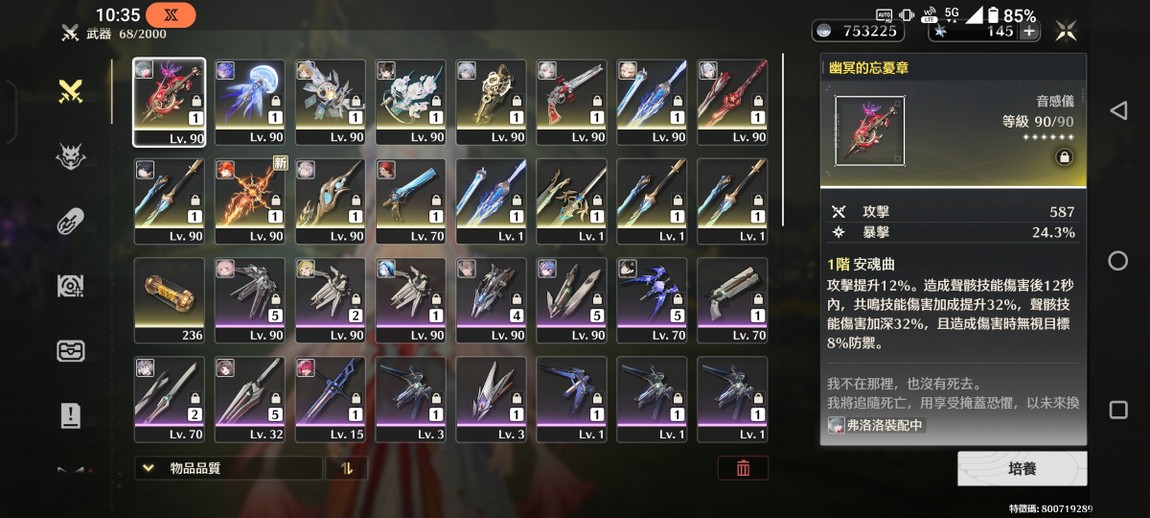Image resolution: width=1150 pixels, height=518 pixels.
Task: Click the 培養 develop button
Action: (1022, 468)
